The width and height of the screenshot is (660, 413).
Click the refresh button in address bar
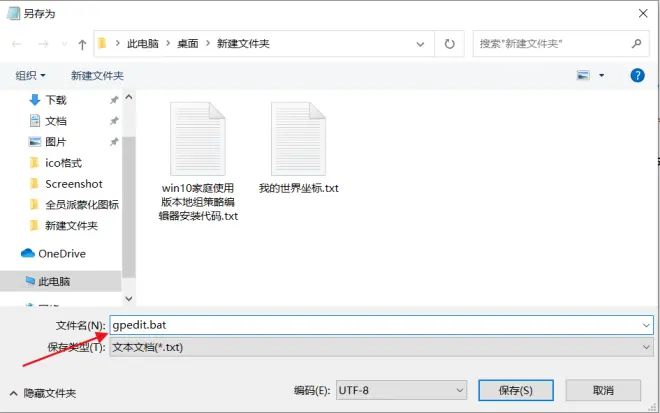click(450, 44)
